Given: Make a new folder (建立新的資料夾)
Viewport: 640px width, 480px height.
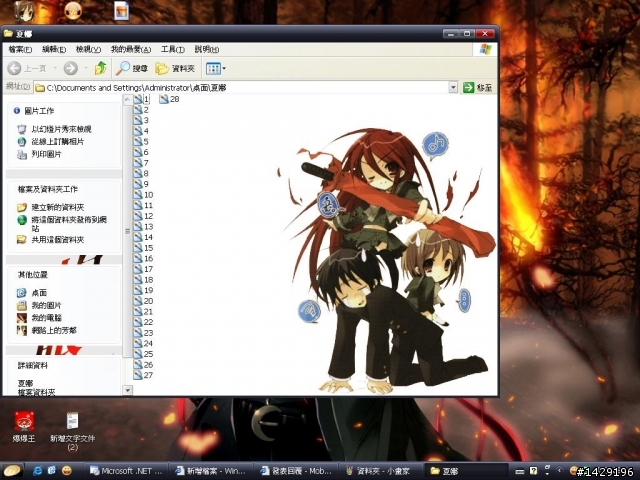Looking at the screenshot, I should (58, 207).
